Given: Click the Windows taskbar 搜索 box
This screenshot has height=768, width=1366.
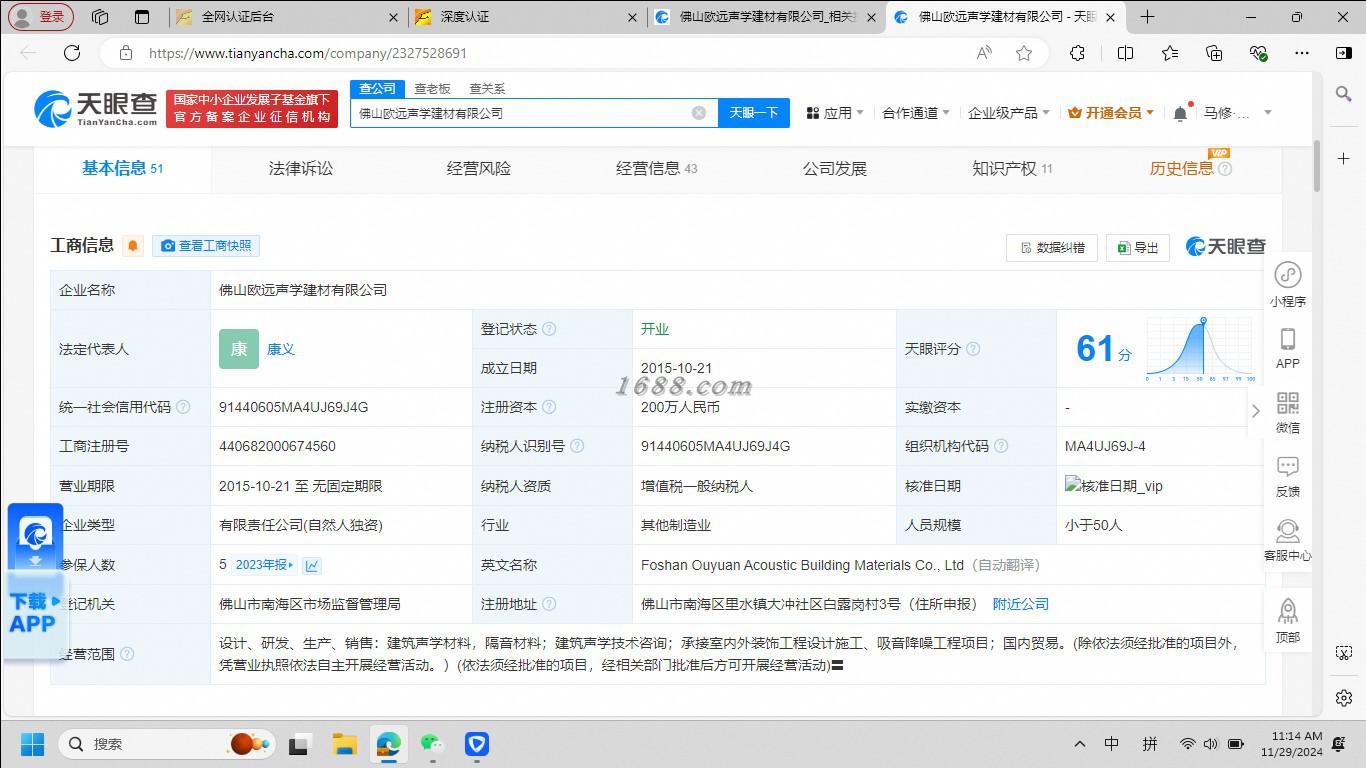Looking at the screenshot, I should coord(167,744).
